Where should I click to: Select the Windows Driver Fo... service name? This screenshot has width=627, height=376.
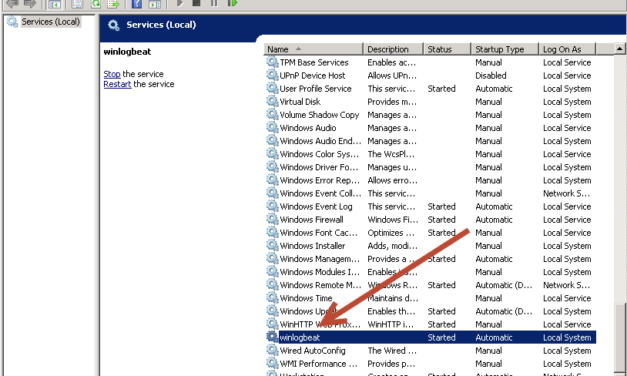pyautogui.click(x=319, y=167)
